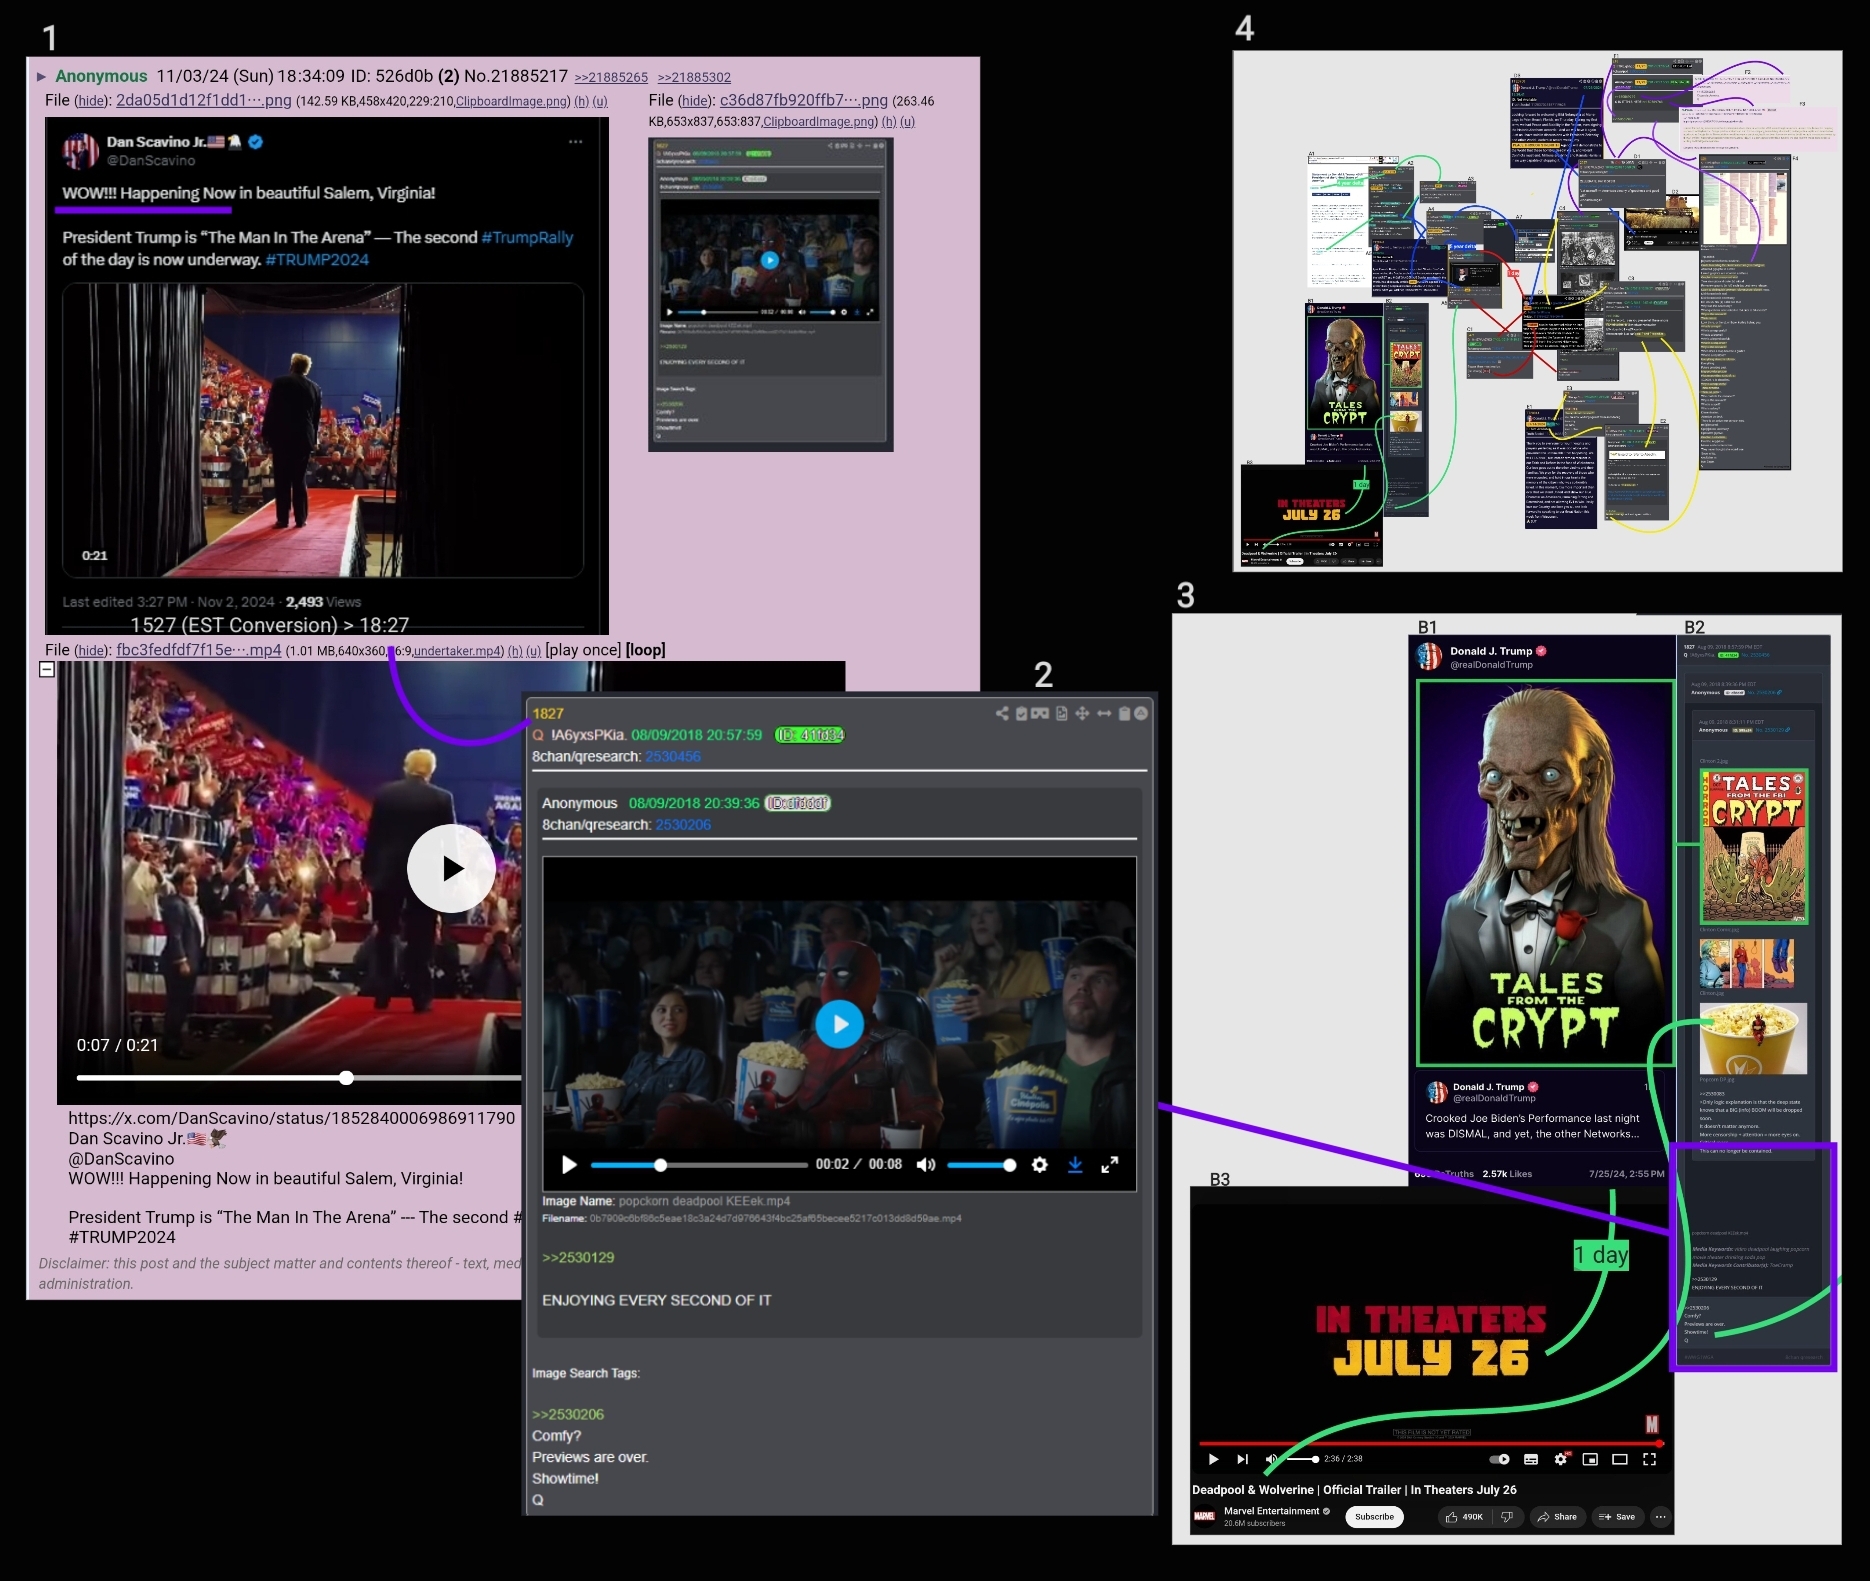Click the clipboard-check icon on post 1827
Image resolution: width=1870 pixels, height=1581 pixels.
[1021, 713]
